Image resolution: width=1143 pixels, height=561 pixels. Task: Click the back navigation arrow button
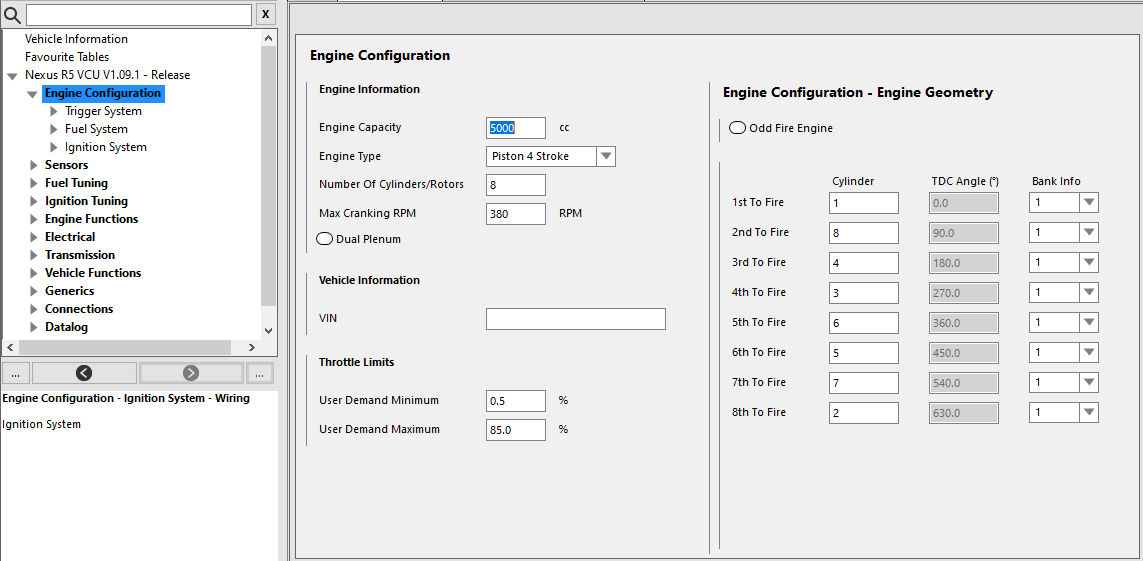click(84, 373)
